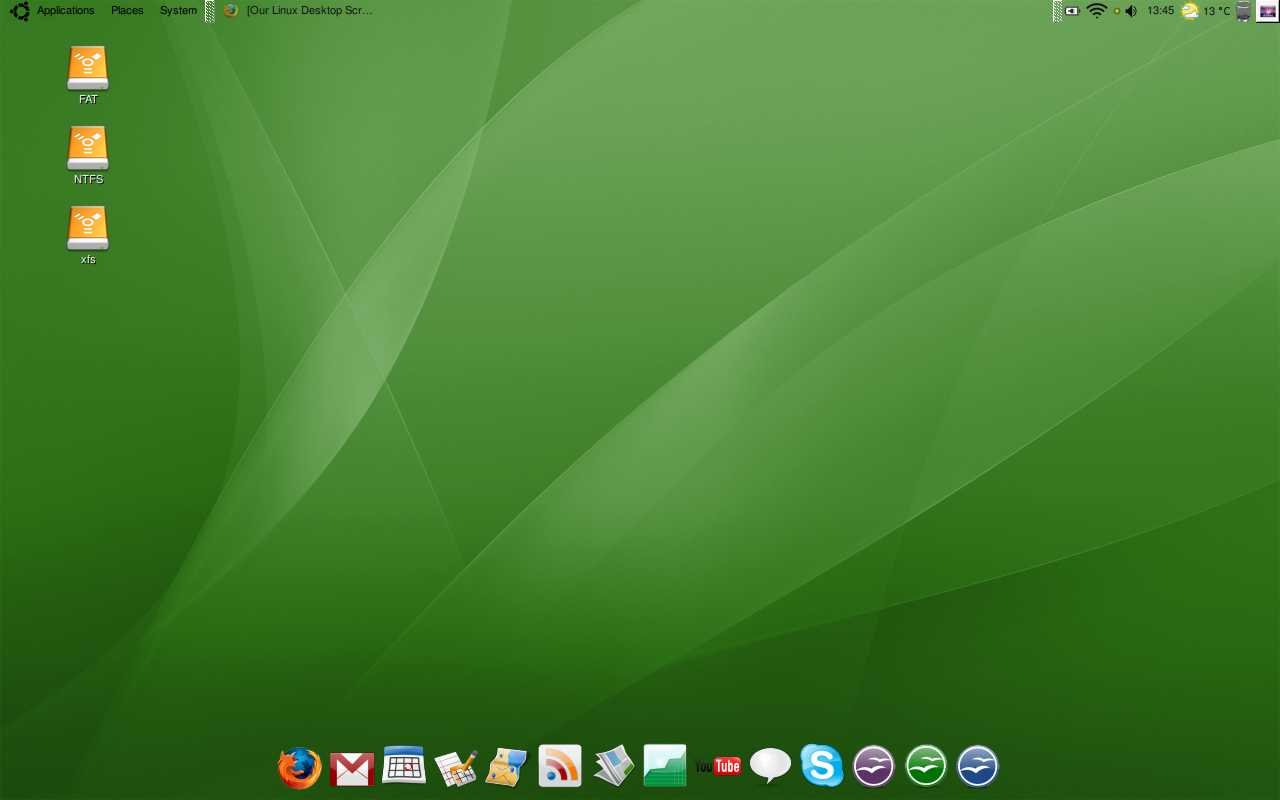Open the blue OpenOffice dock icon
Viewport: 1280px width, 800px height.
point(978,767)
